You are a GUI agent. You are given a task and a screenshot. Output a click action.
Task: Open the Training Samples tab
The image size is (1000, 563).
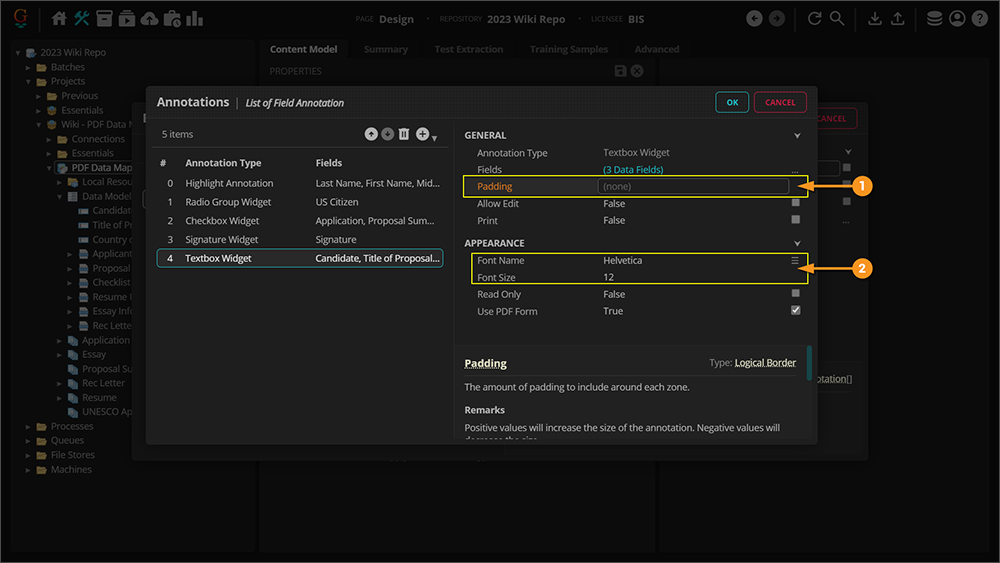click(568, 49)
